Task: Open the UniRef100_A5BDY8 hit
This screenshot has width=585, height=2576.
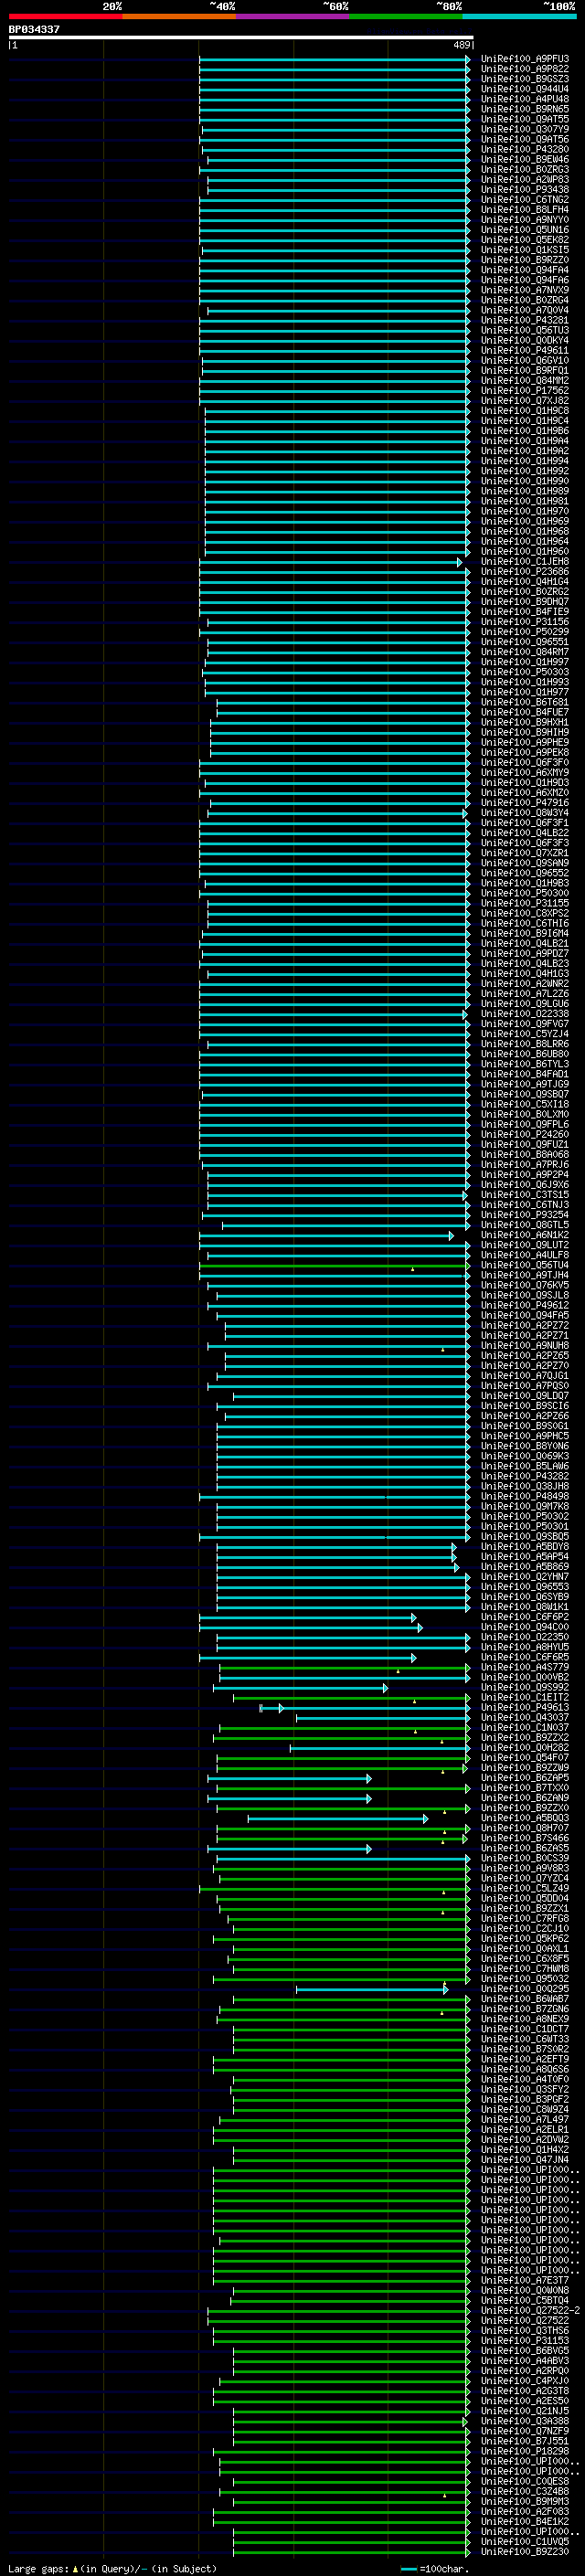Action: (525, 1547)
